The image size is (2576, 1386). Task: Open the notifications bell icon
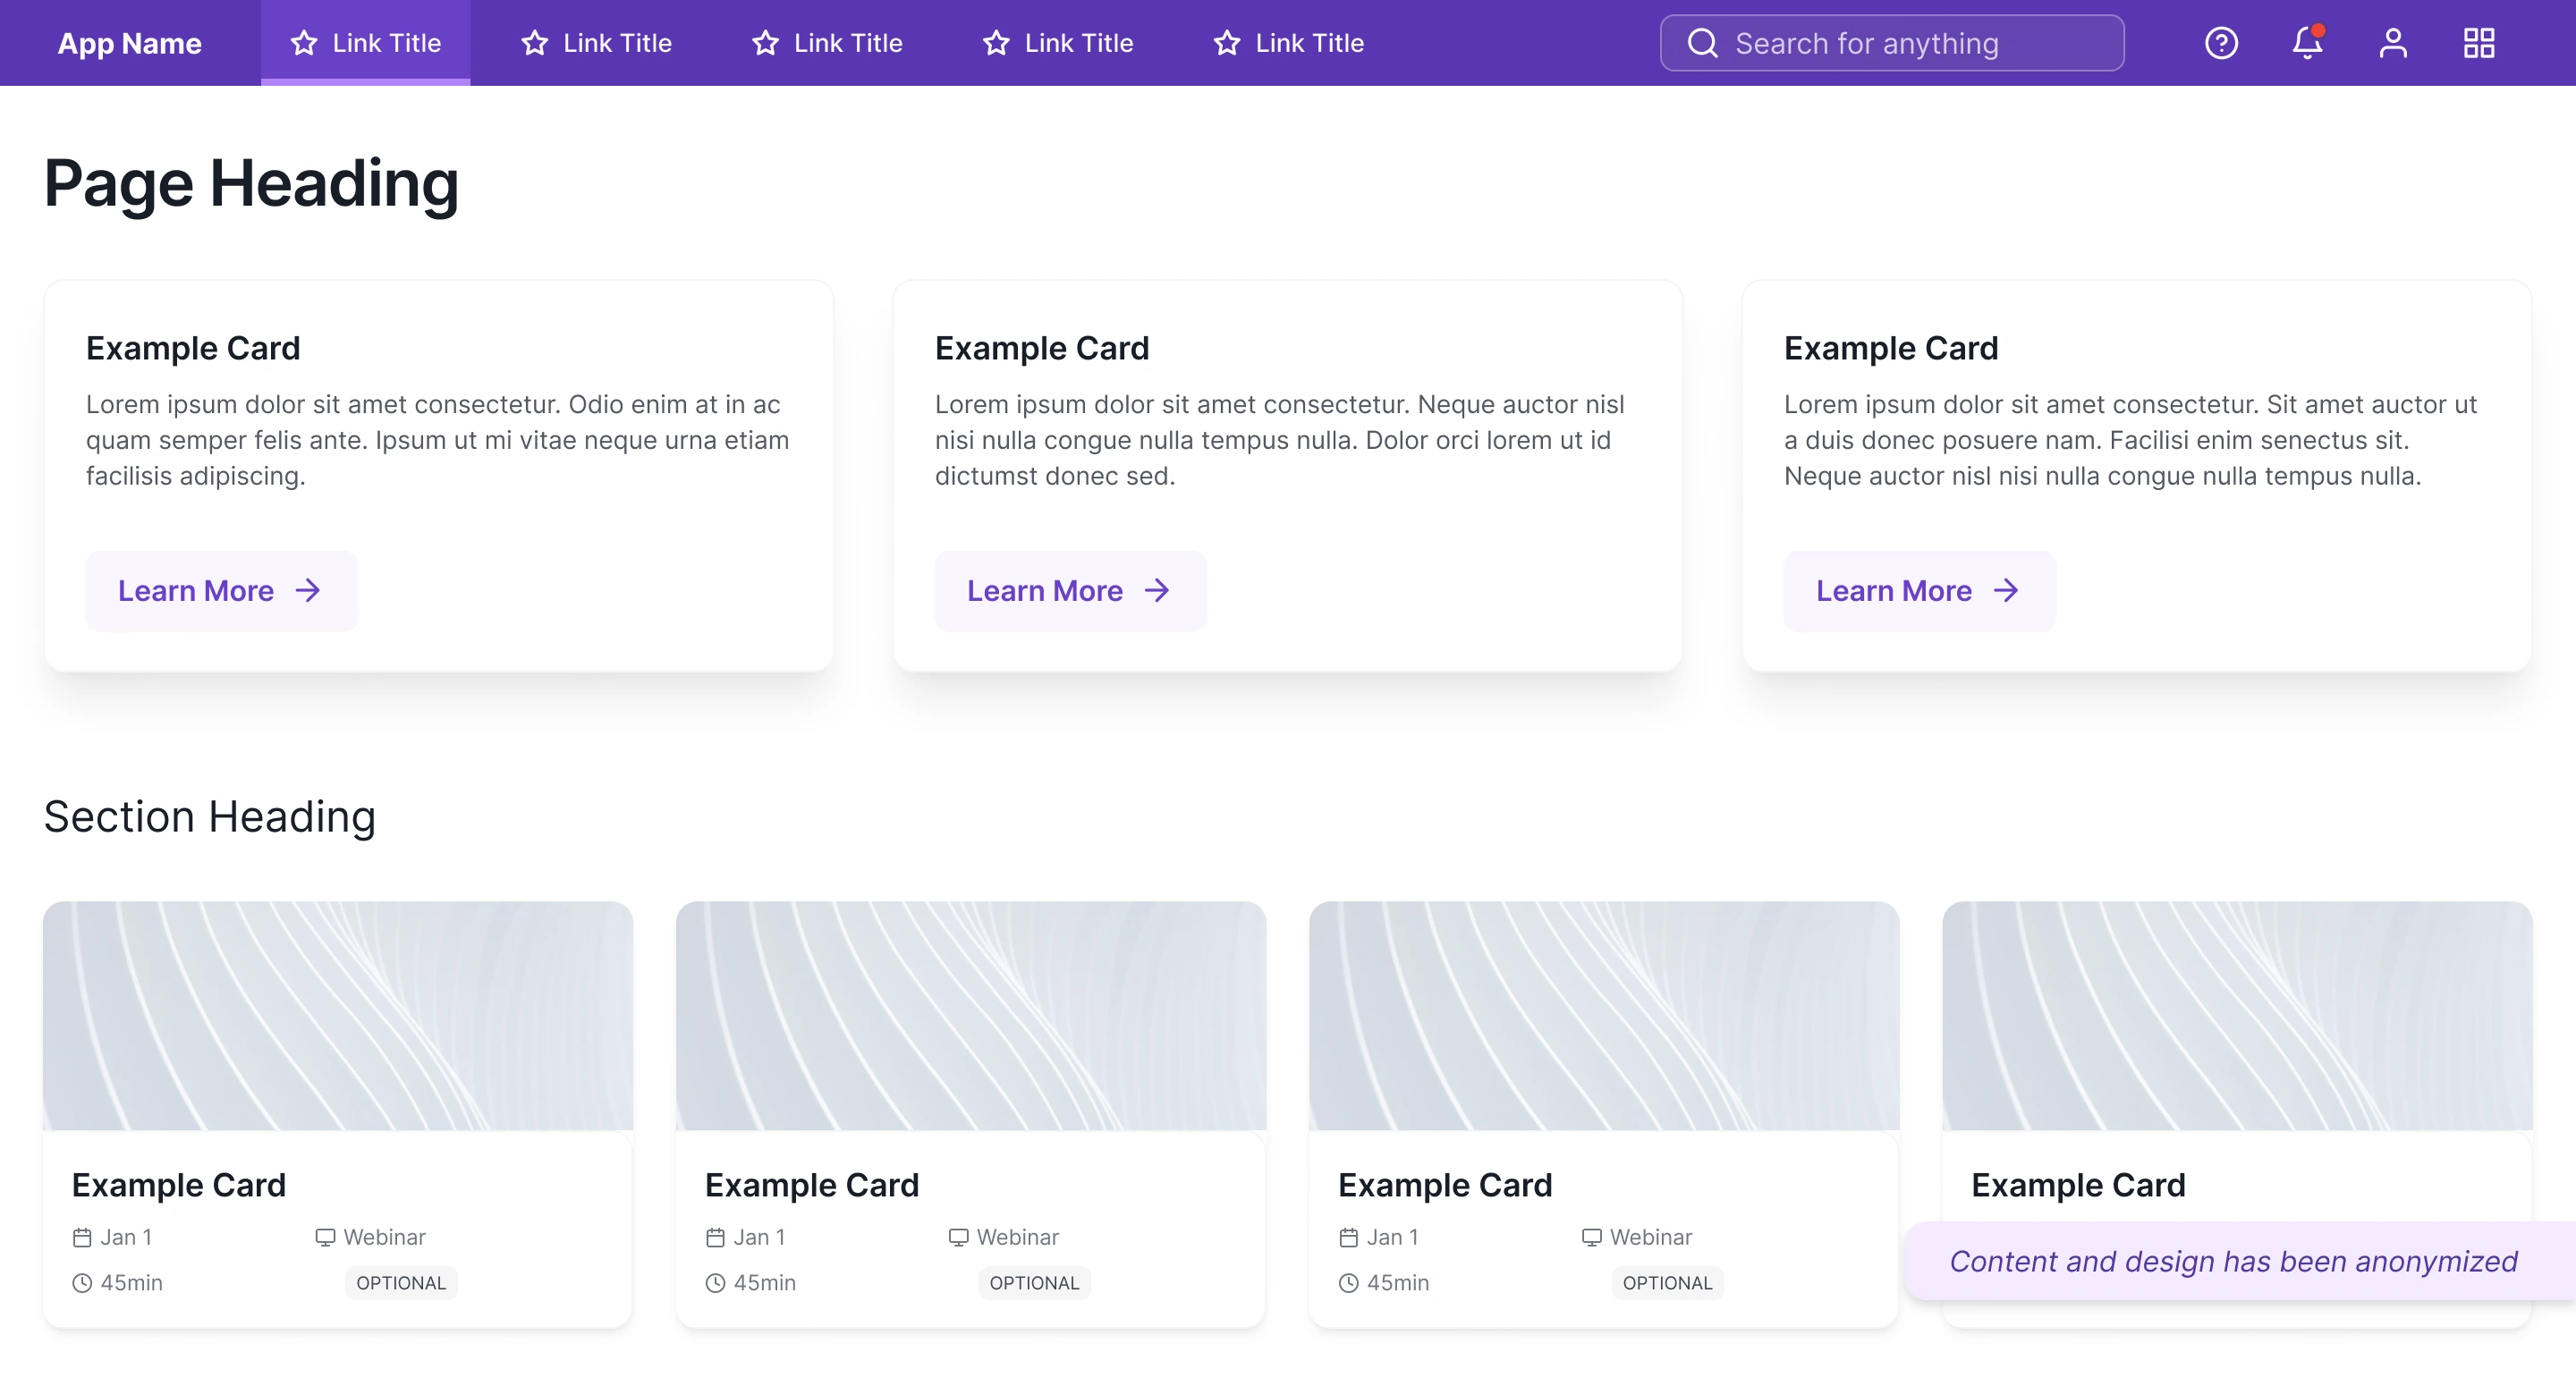tap(2307, 43)
